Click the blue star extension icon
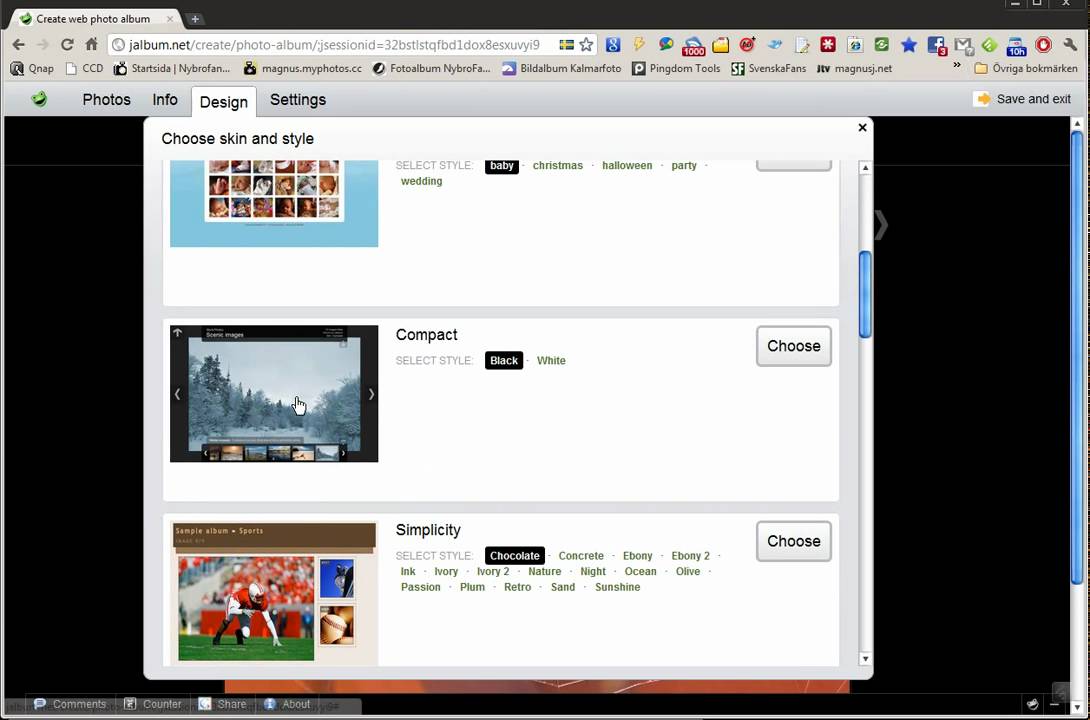Screen dimensions: 1090x720 click(x=909, y=44)
